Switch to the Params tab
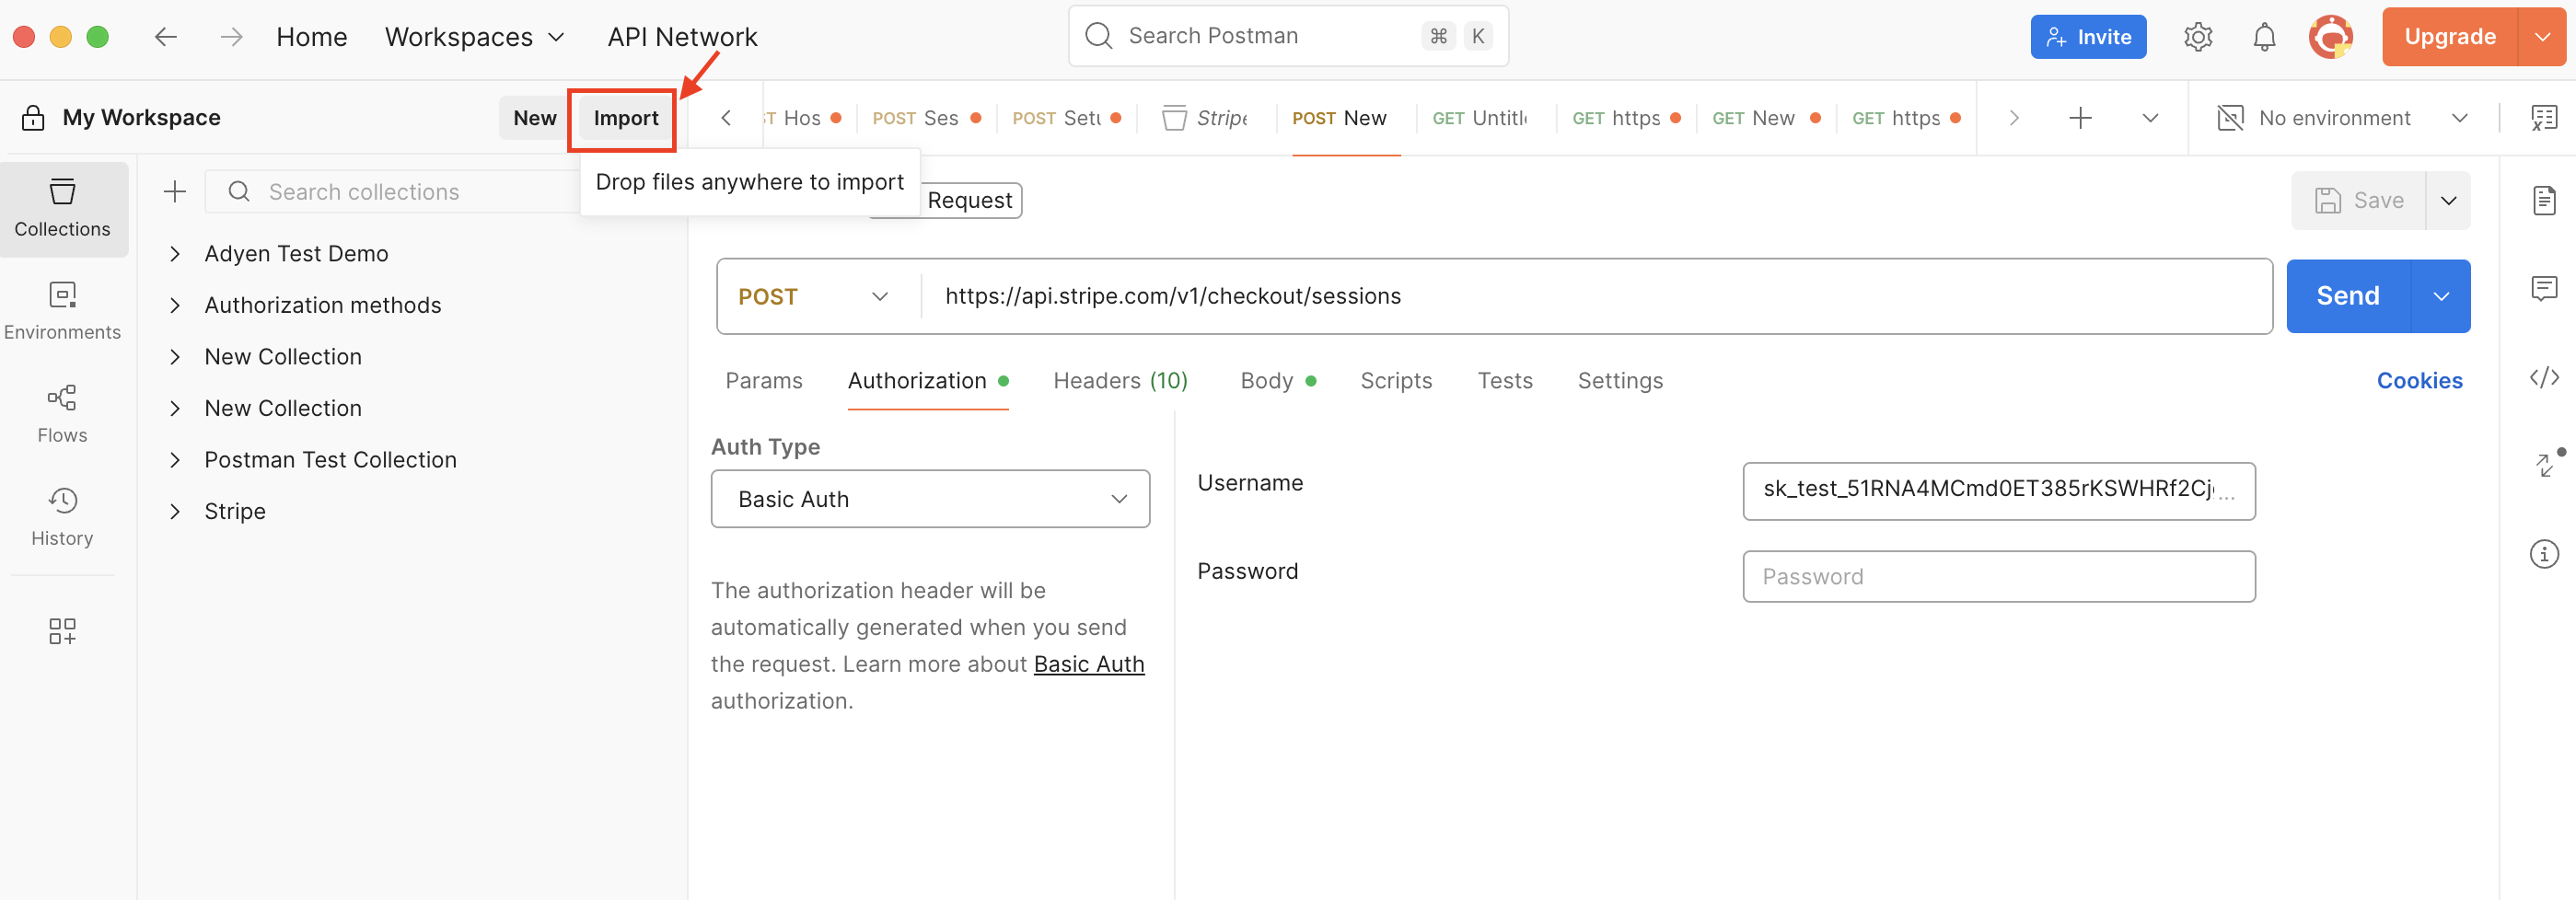Screen dimensions: 2576x900 (764, 381)
